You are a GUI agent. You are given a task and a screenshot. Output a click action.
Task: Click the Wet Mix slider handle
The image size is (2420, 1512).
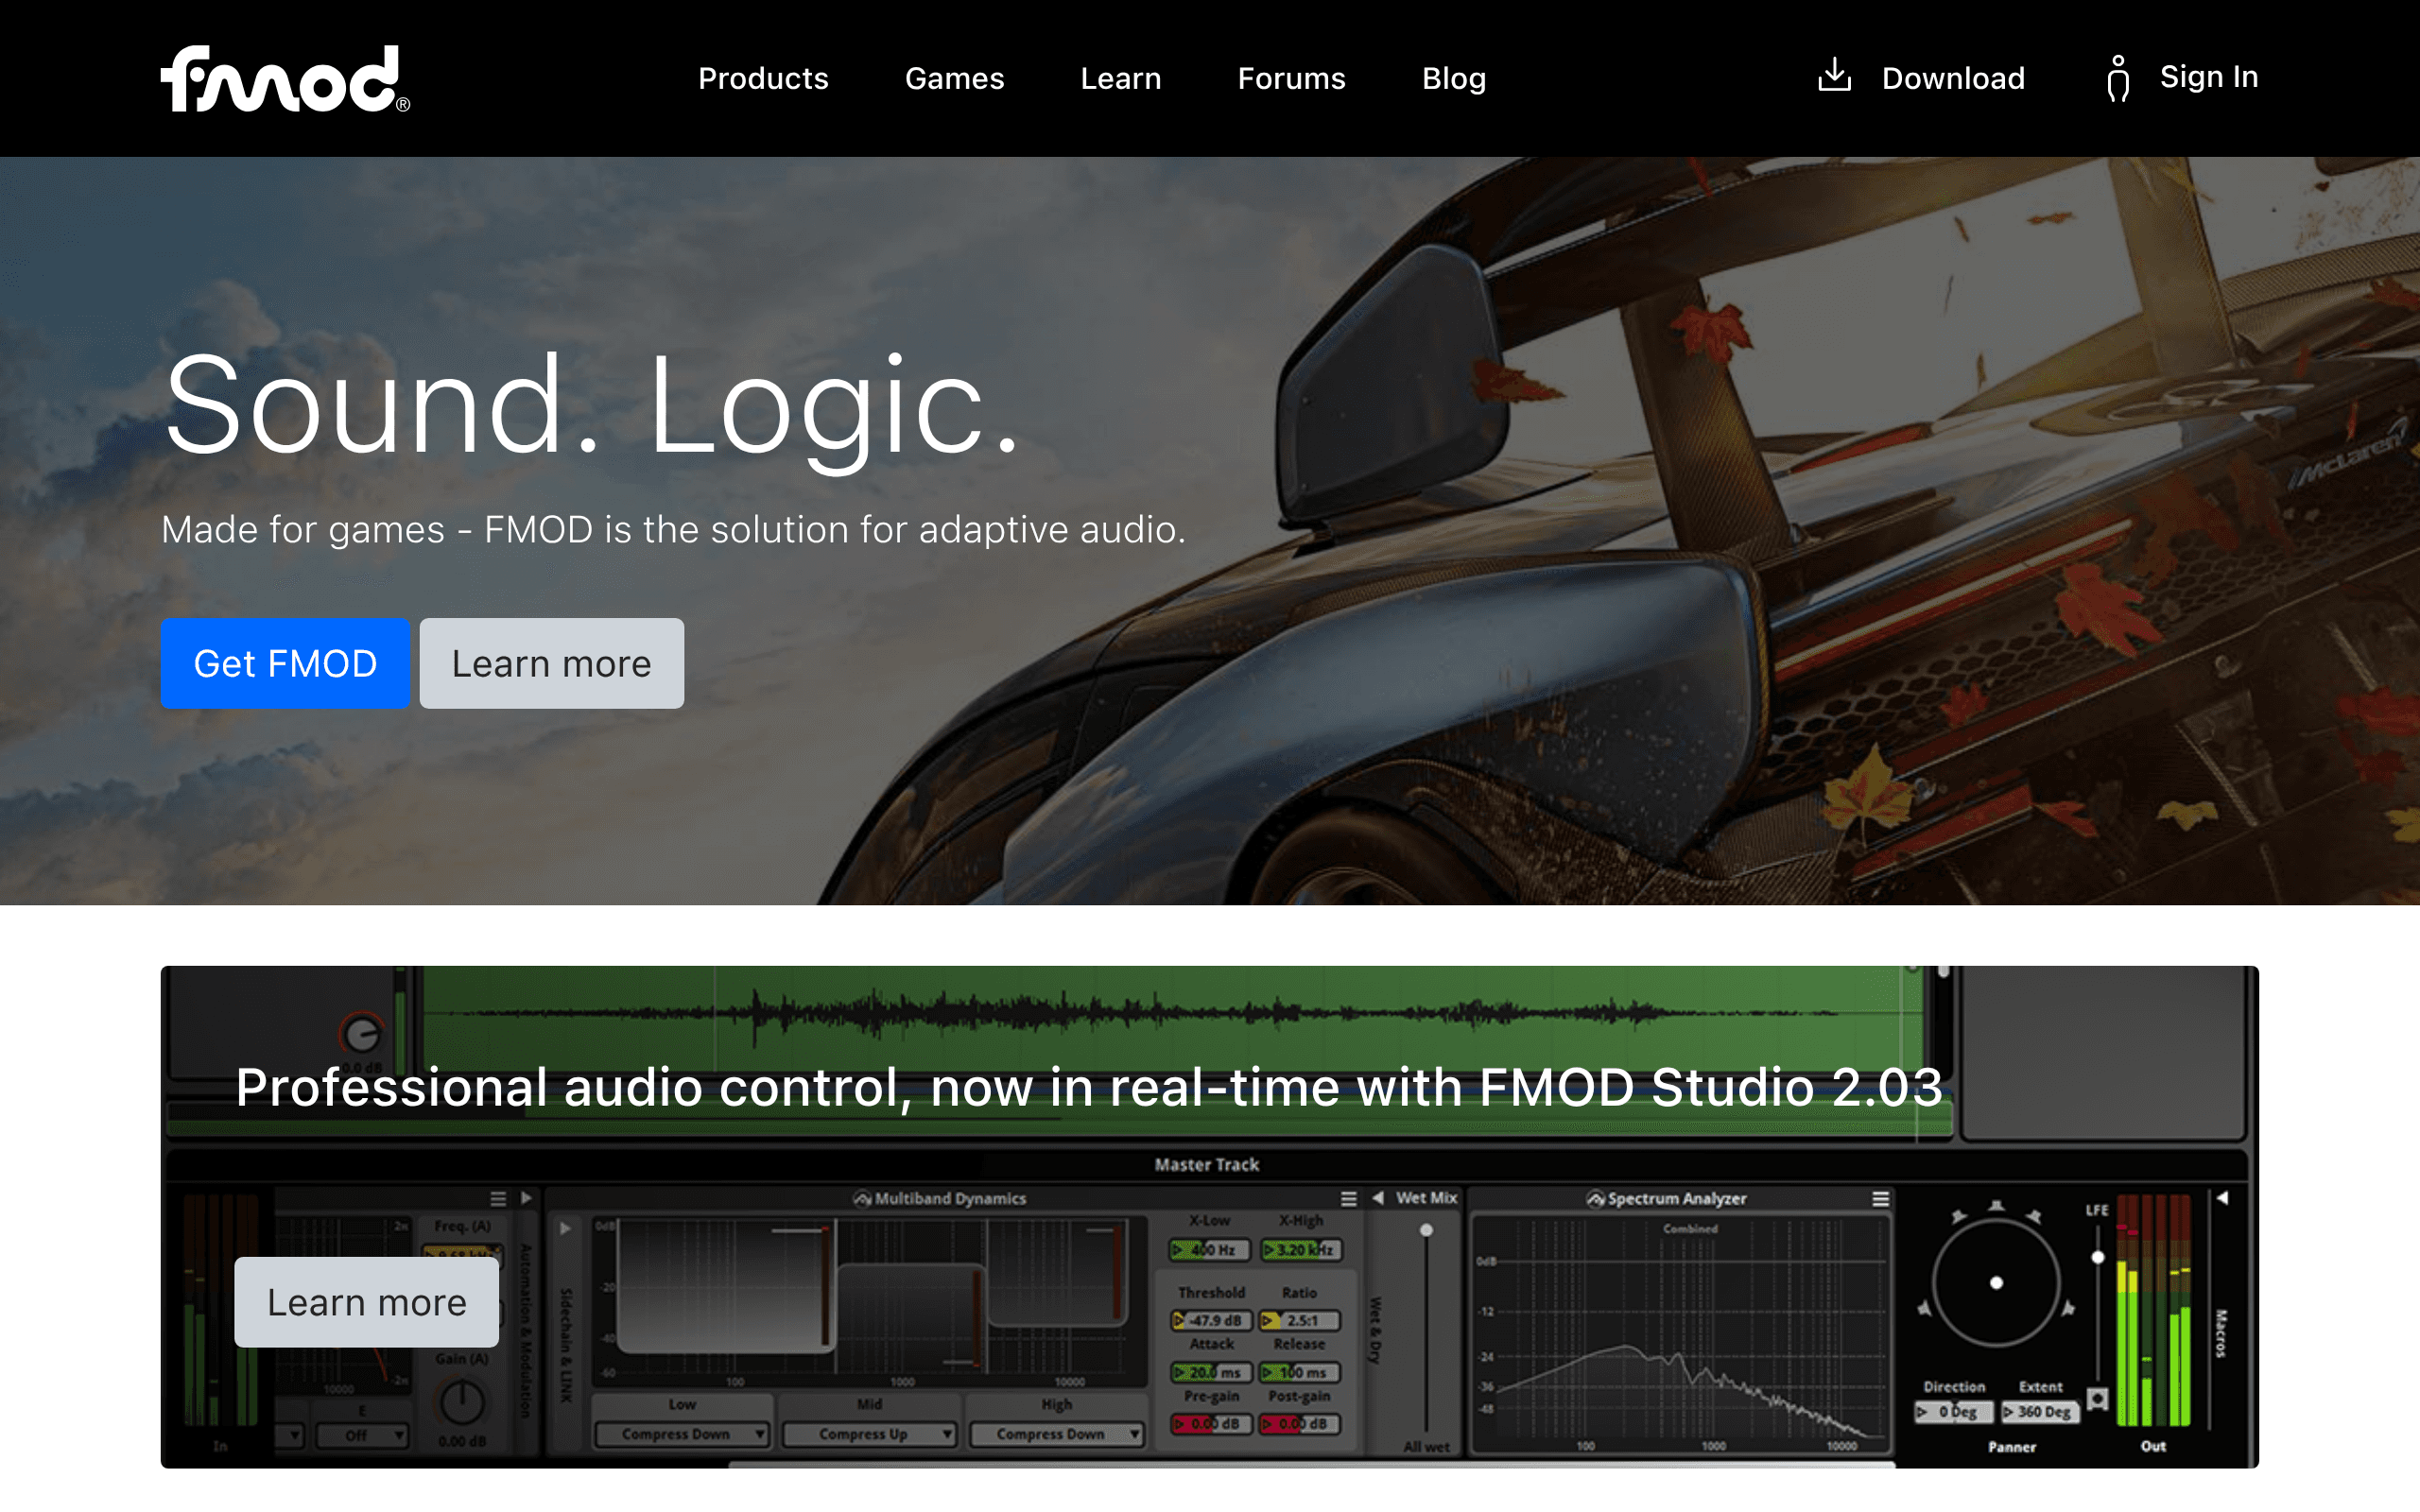coord(1426,1230)
